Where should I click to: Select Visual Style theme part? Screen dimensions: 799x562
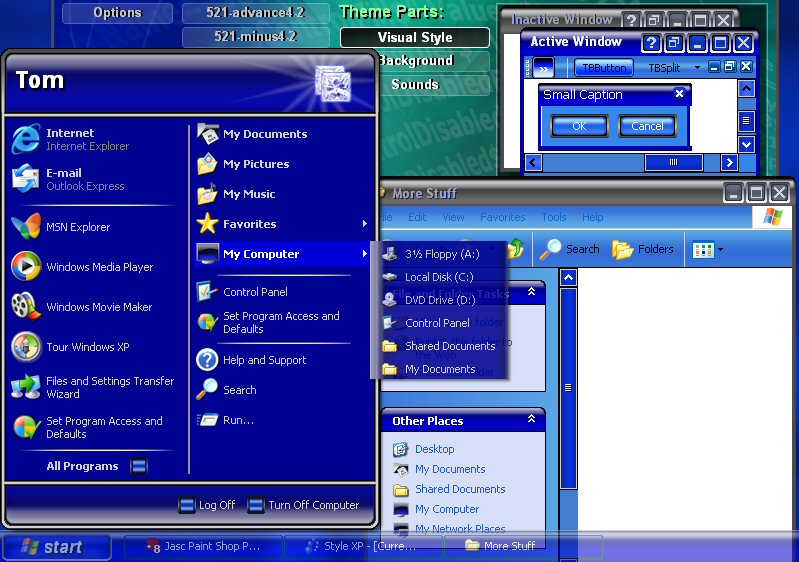[x=415, y=37]
